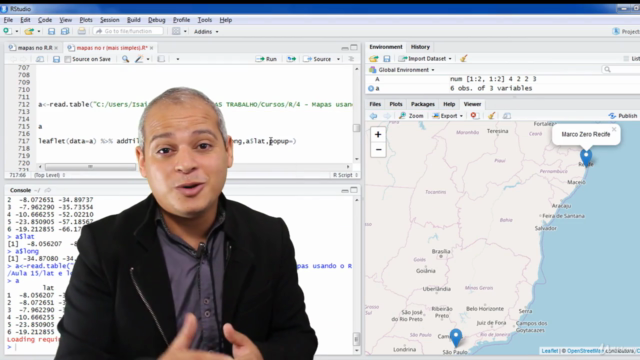Viewport: 640px width, 360px height.
Task: Click the Load workspace icon in Environment
Action: click(x=374, y=59)
